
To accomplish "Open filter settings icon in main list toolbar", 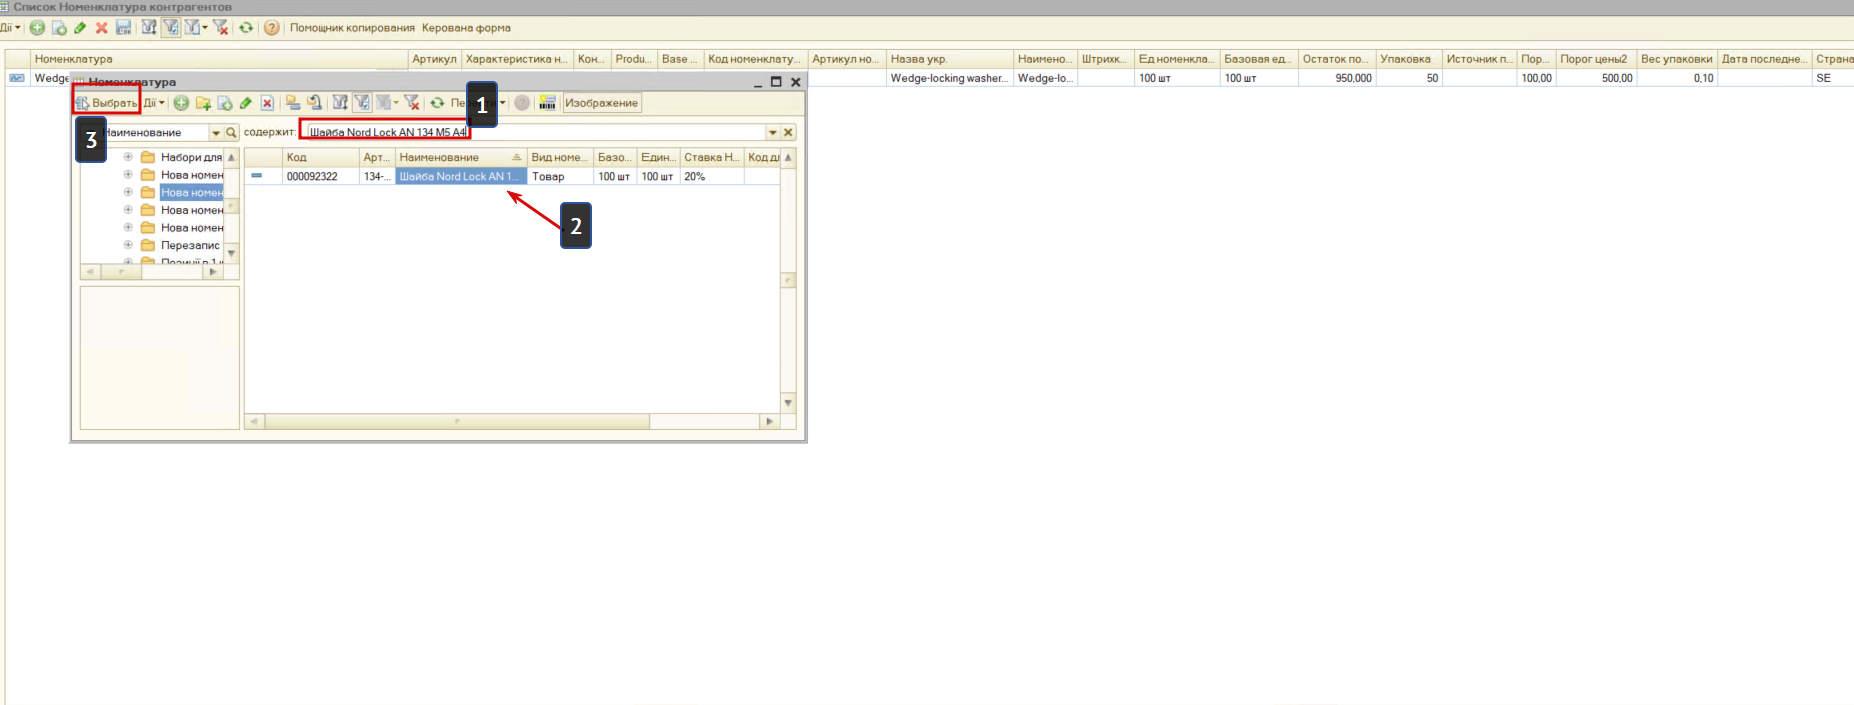I will pyautogui.click(x=149, y=28).
